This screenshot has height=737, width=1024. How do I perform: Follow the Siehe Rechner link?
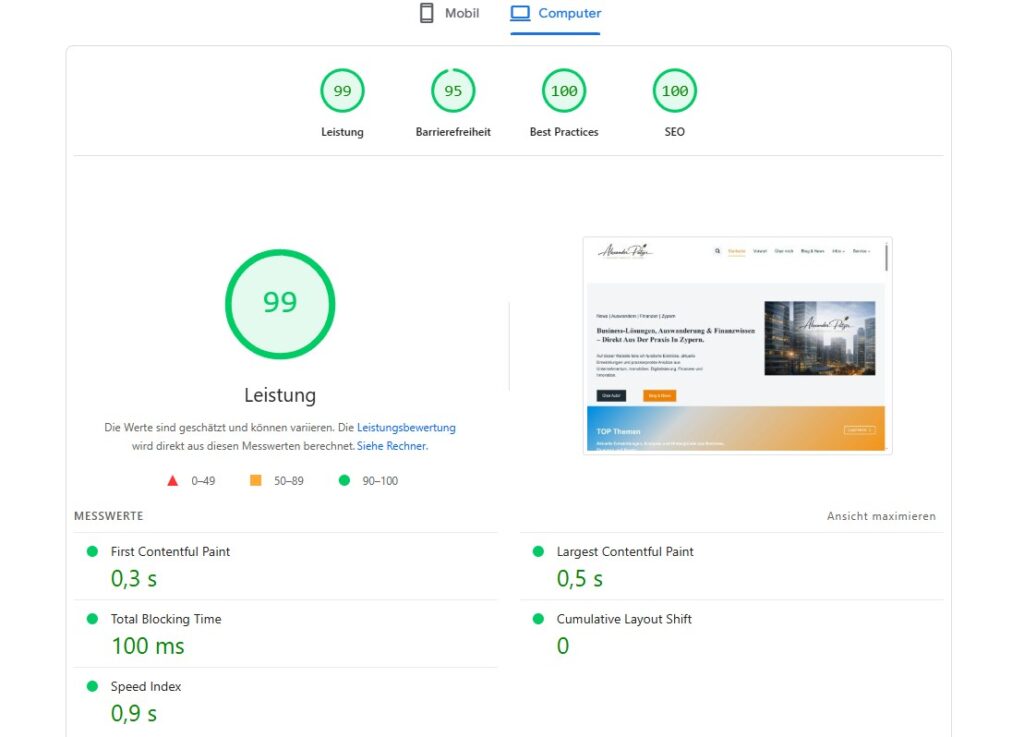click(392, 446)
